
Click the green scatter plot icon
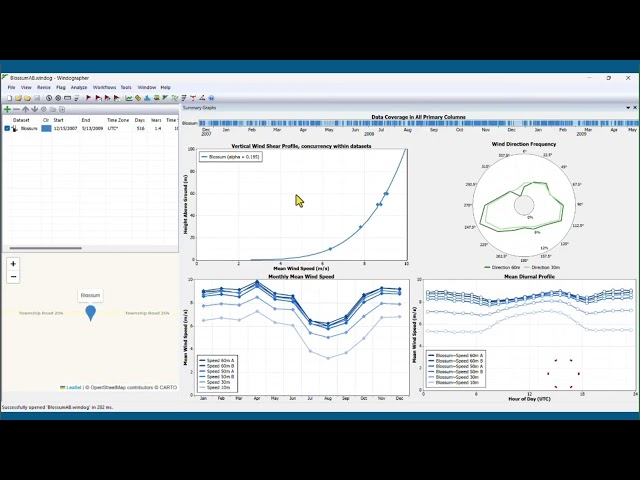[x=175, y=98]
